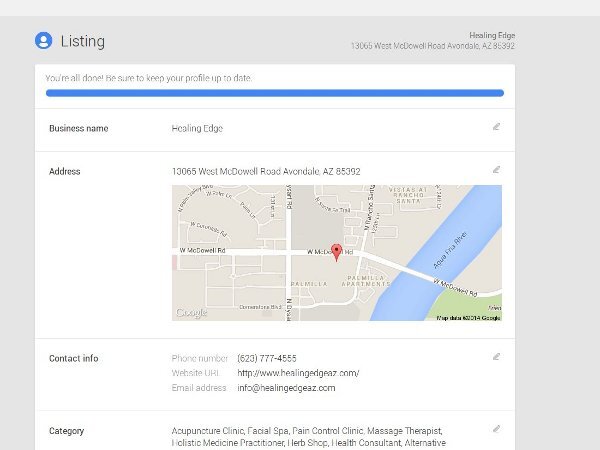Click the header address line at top right
The height and width of the screenshot is (450, 600).
[433, 46]
